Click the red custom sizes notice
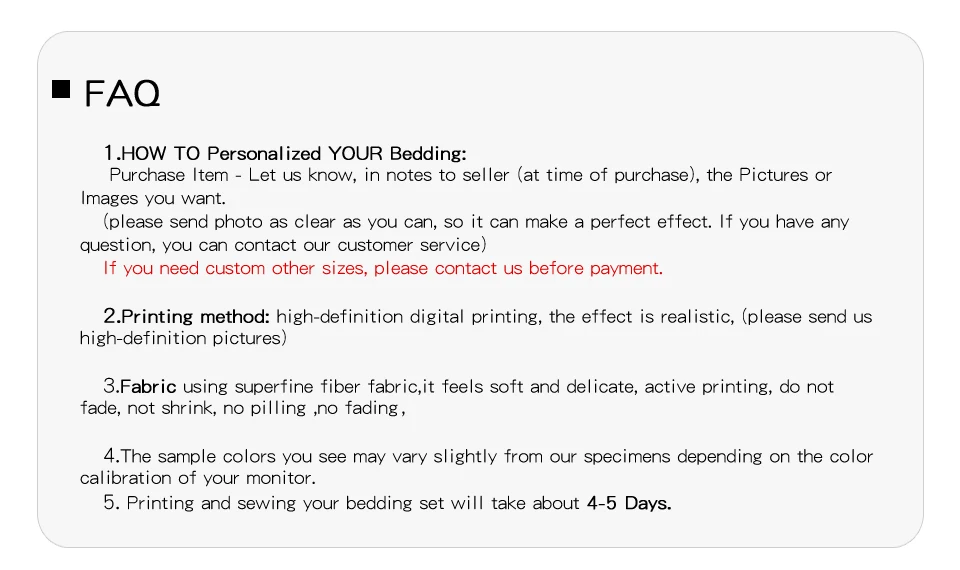This screenshot has width=960, height=570. pyautogui.click(x=383, y=268)
